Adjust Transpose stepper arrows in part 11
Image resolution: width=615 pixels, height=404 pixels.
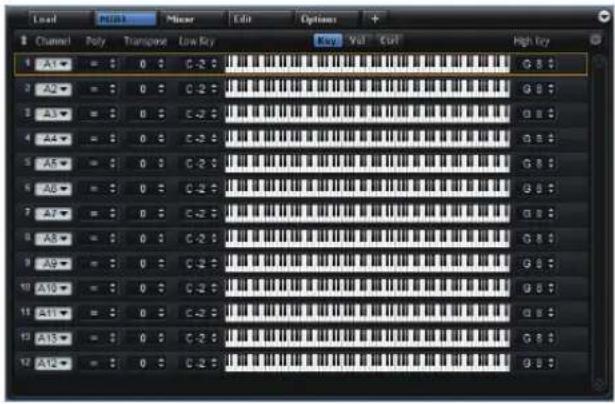[x=161, y=313]
